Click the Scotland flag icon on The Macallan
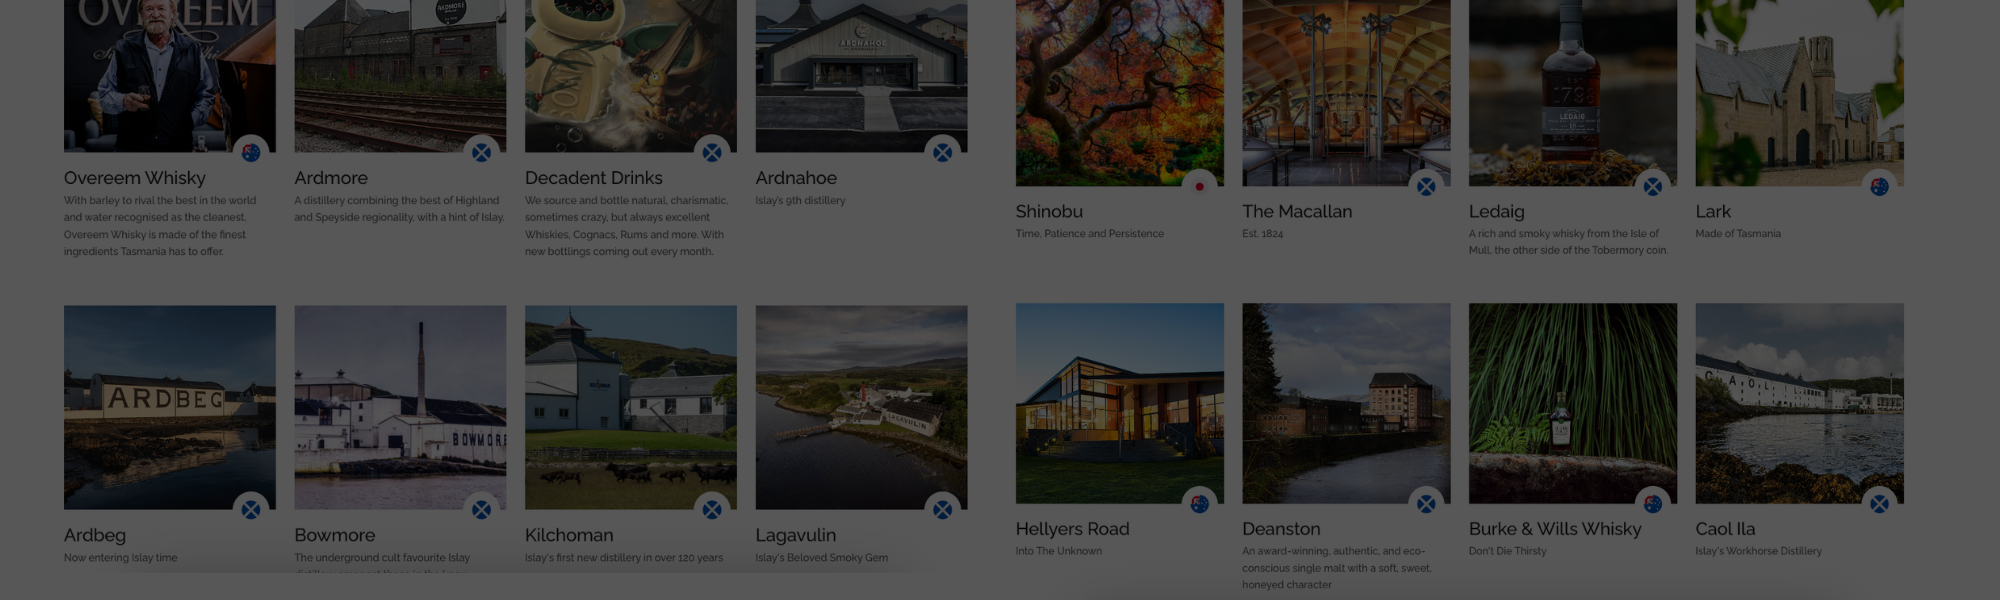Screen dimensions: 2000x600 point(1426,186)
